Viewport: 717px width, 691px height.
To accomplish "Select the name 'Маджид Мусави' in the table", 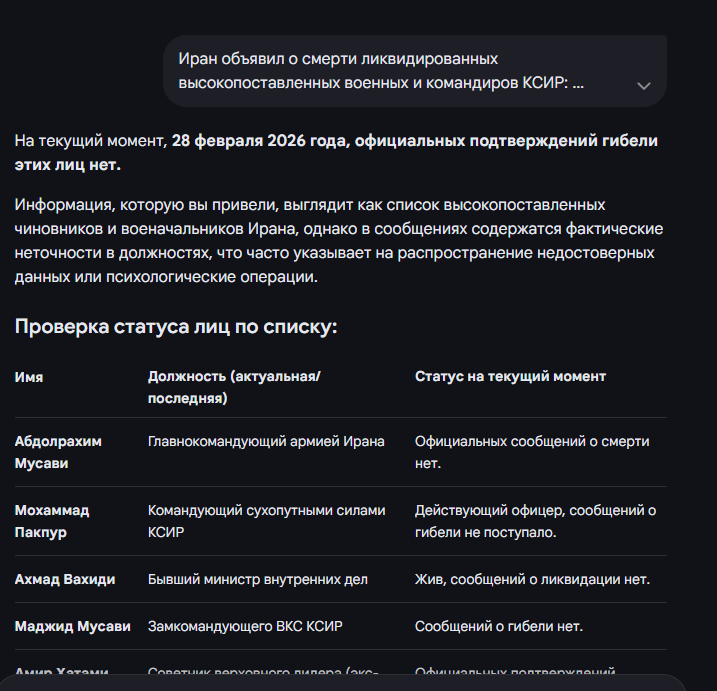I will click(x=73, y=627).
